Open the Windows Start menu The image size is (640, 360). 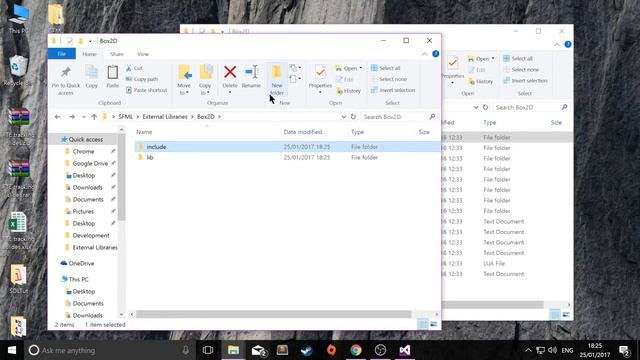pos(12,350)
